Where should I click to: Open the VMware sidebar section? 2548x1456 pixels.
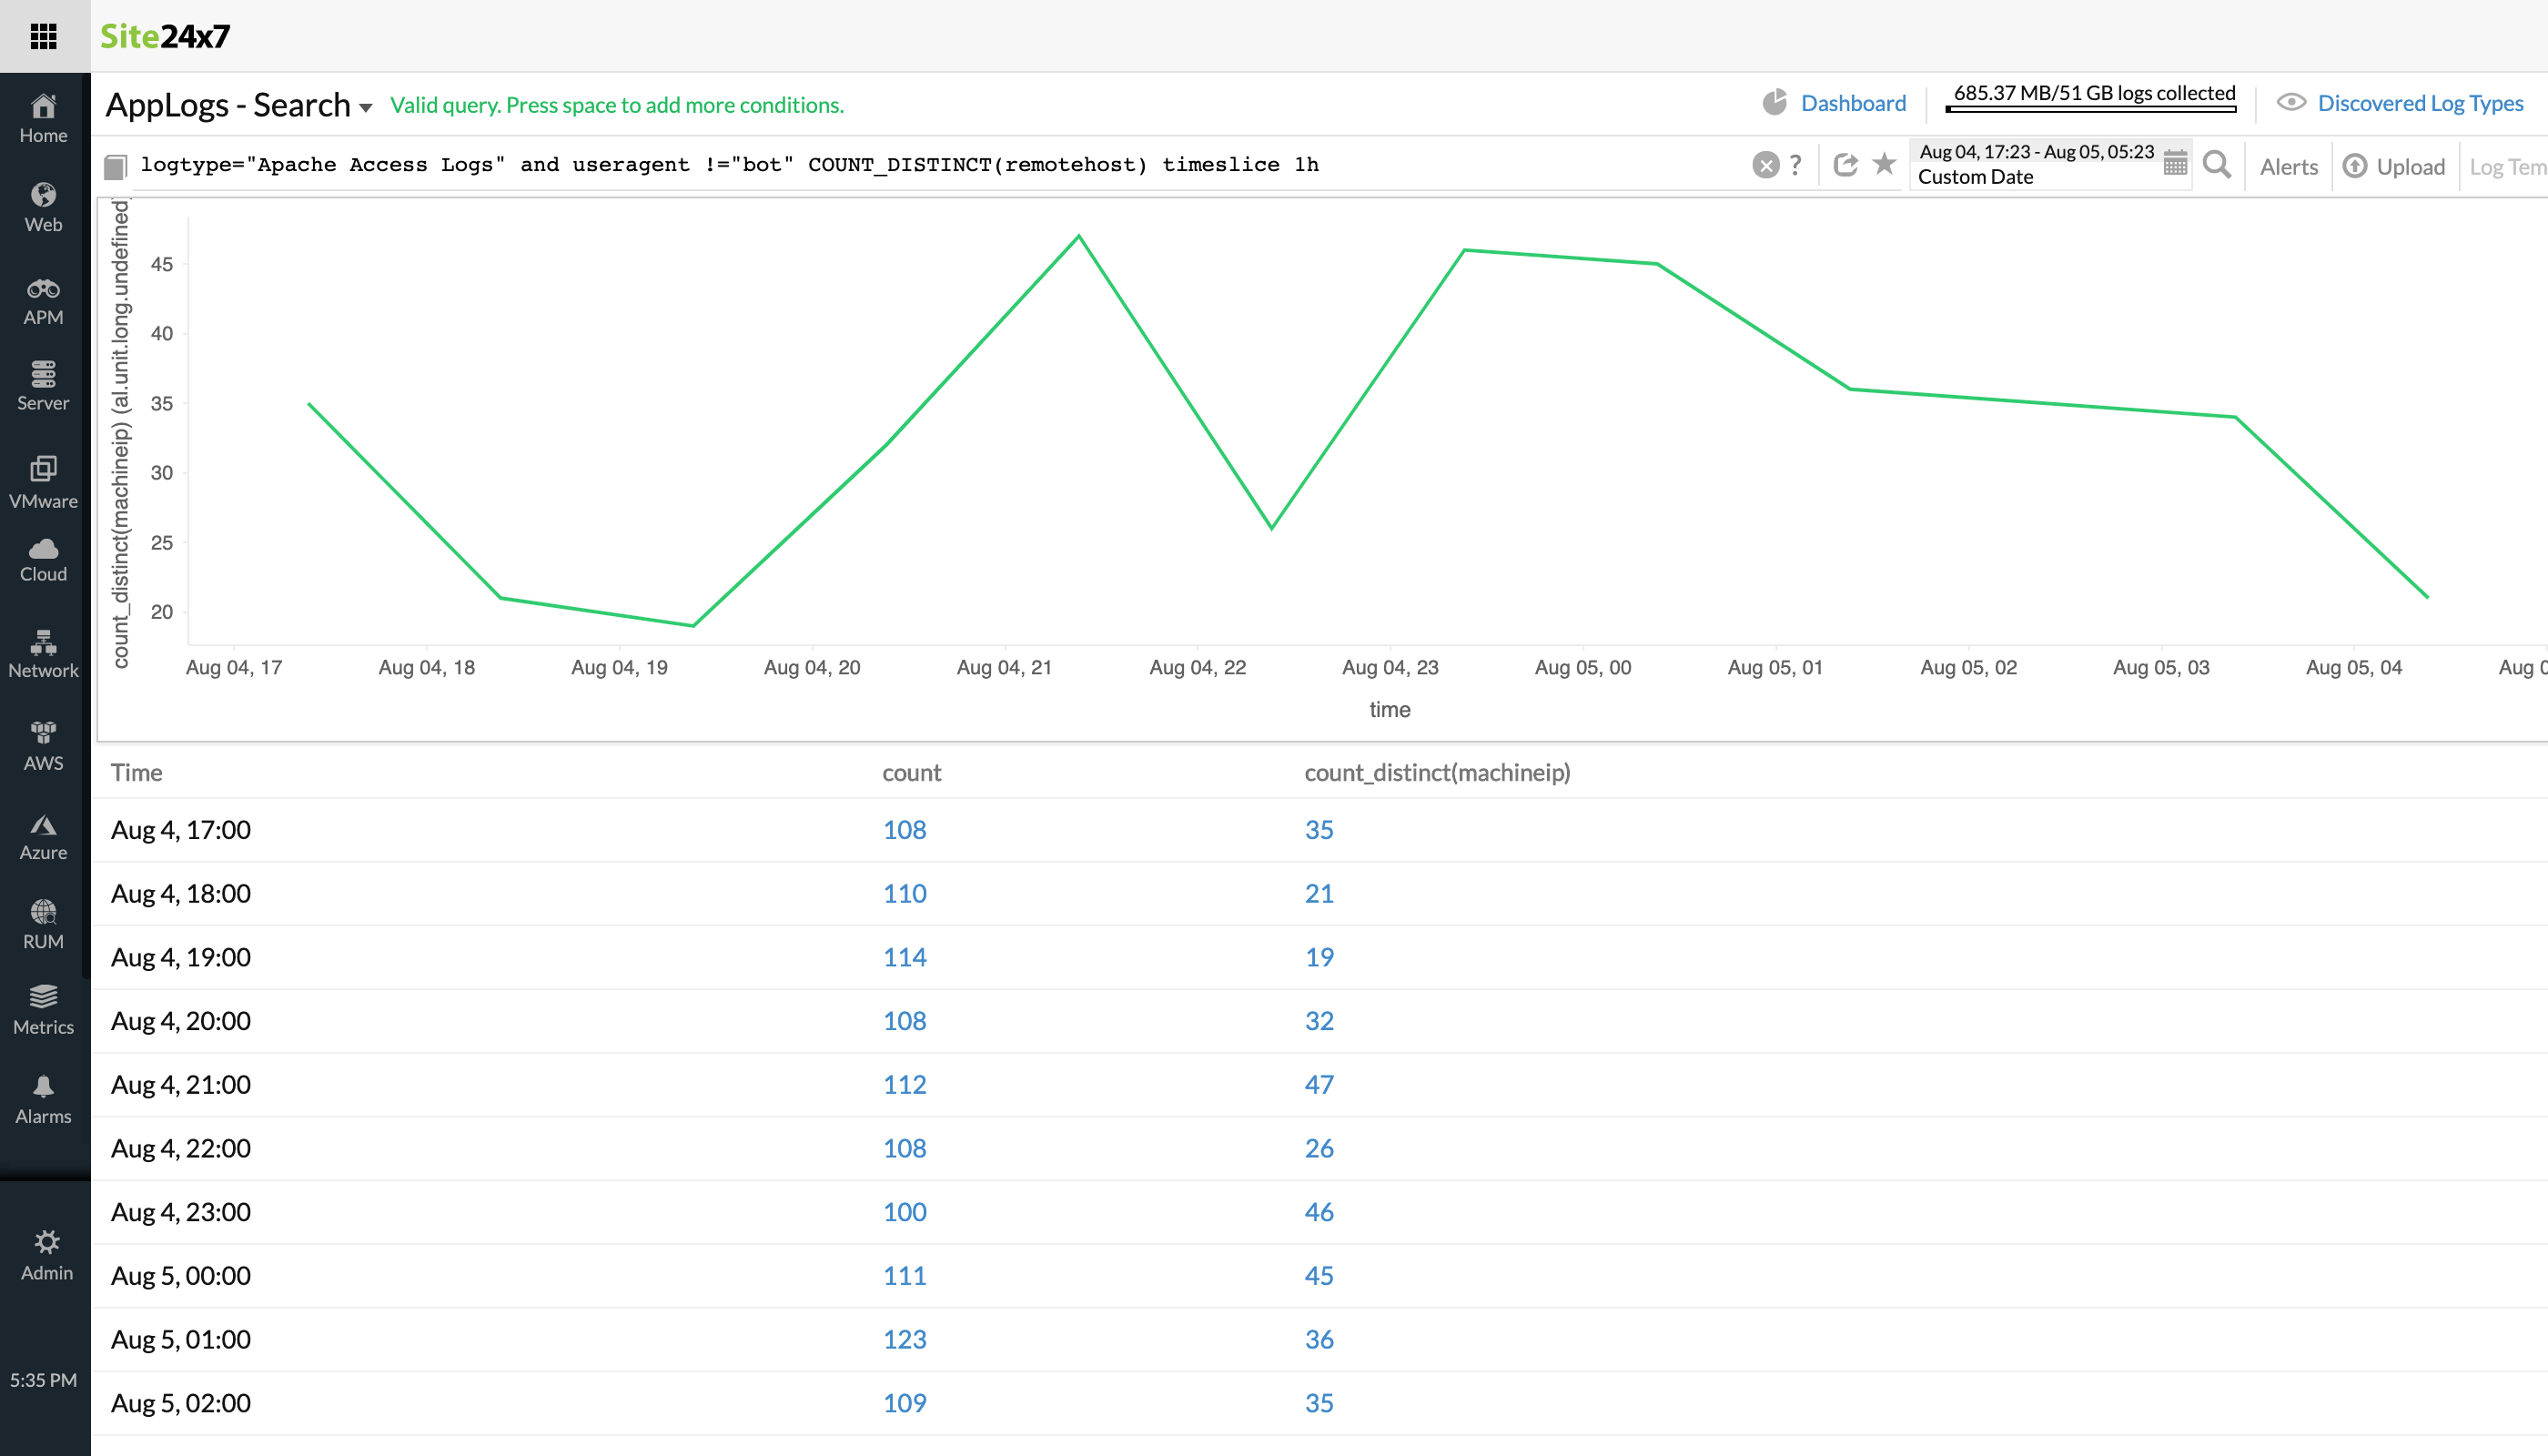43,482
